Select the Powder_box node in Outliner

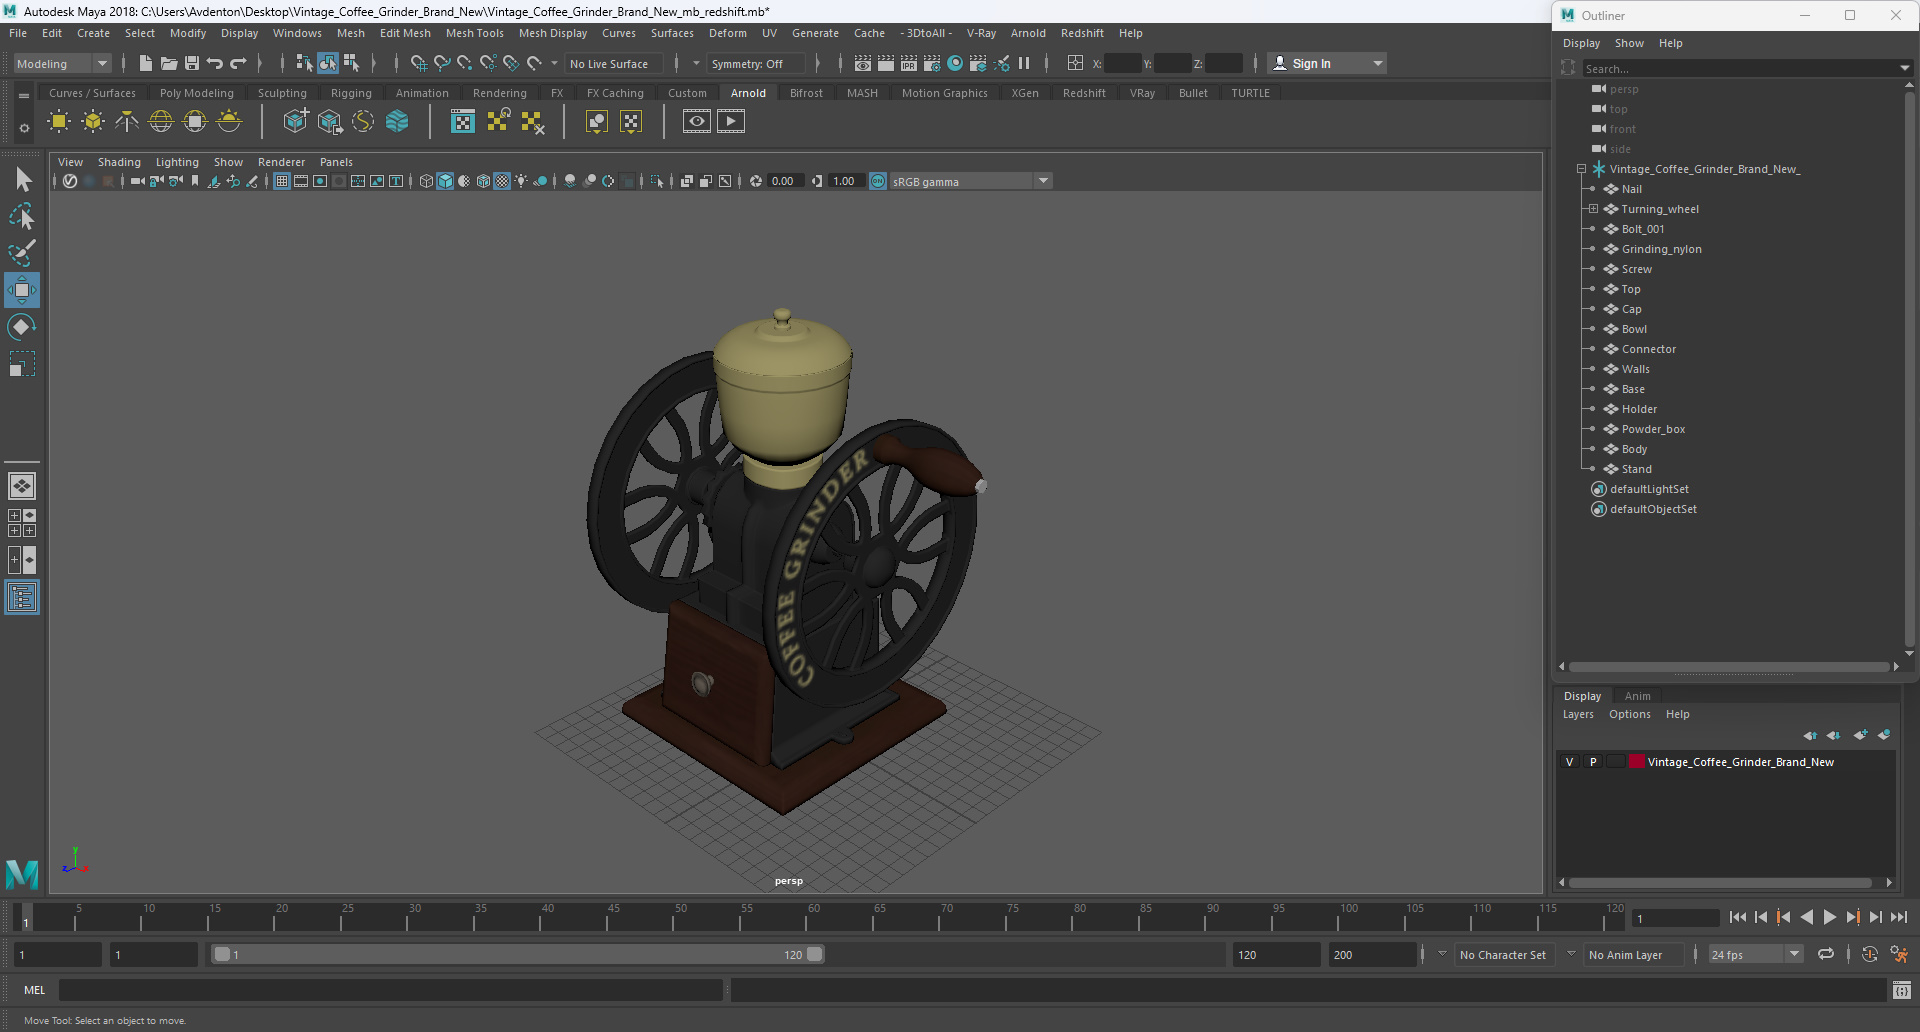1653,429
